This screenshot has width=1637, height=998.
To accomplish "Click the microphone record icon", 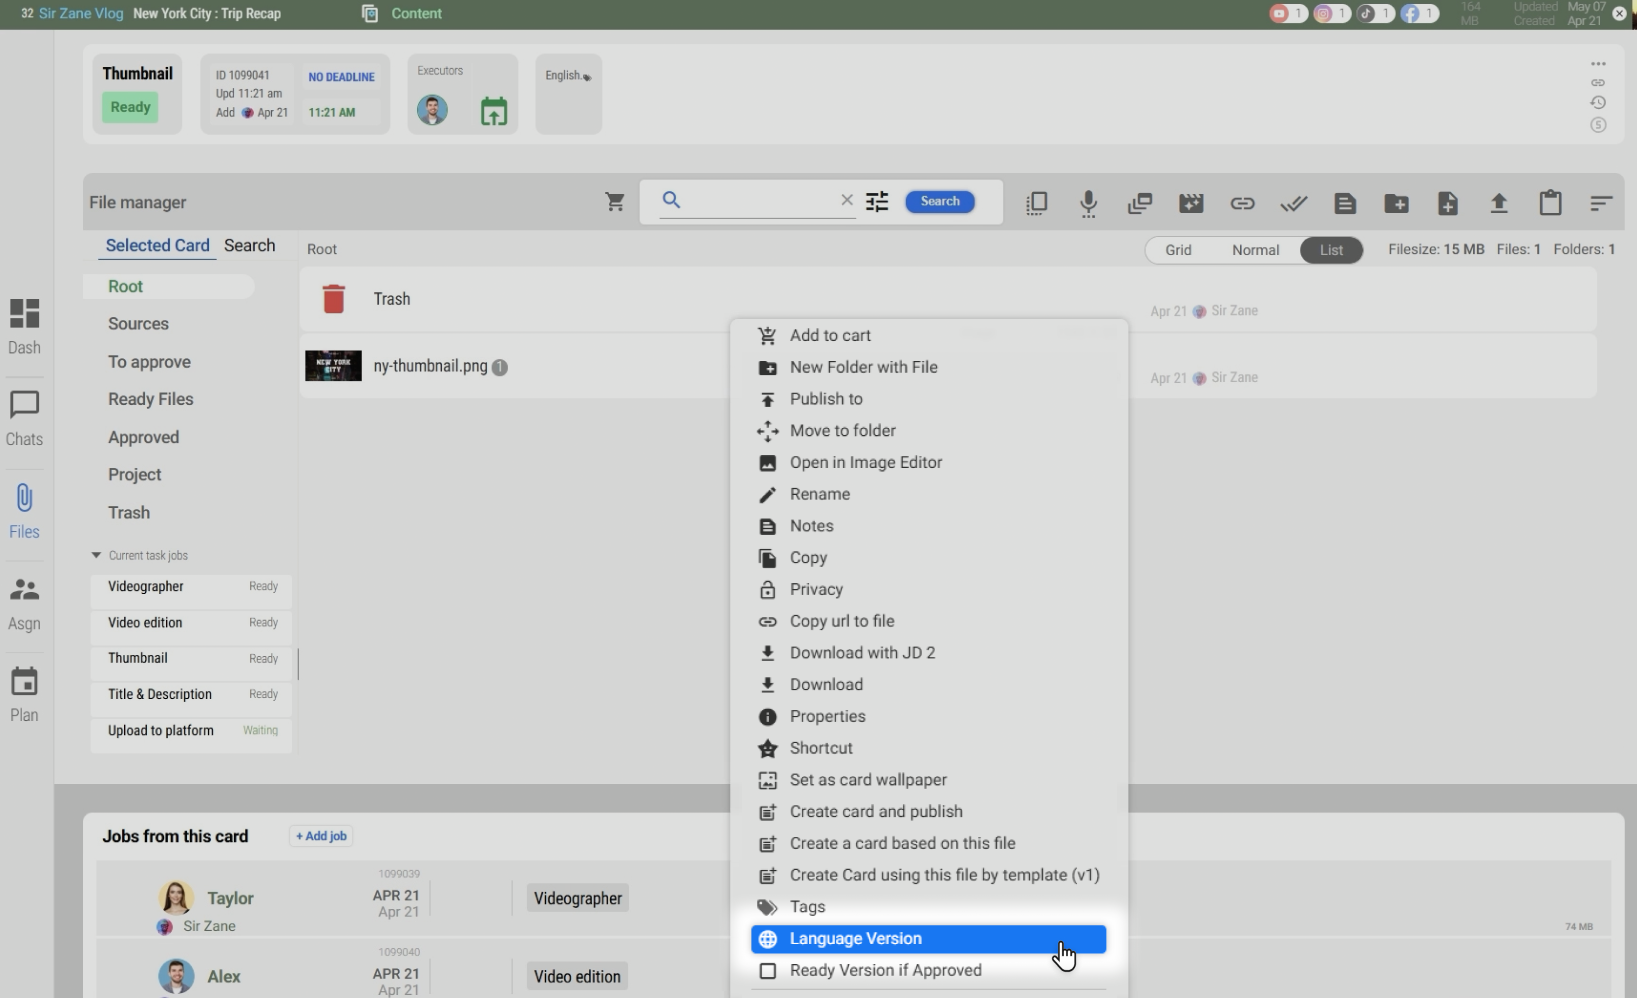I will (1088, 204).
